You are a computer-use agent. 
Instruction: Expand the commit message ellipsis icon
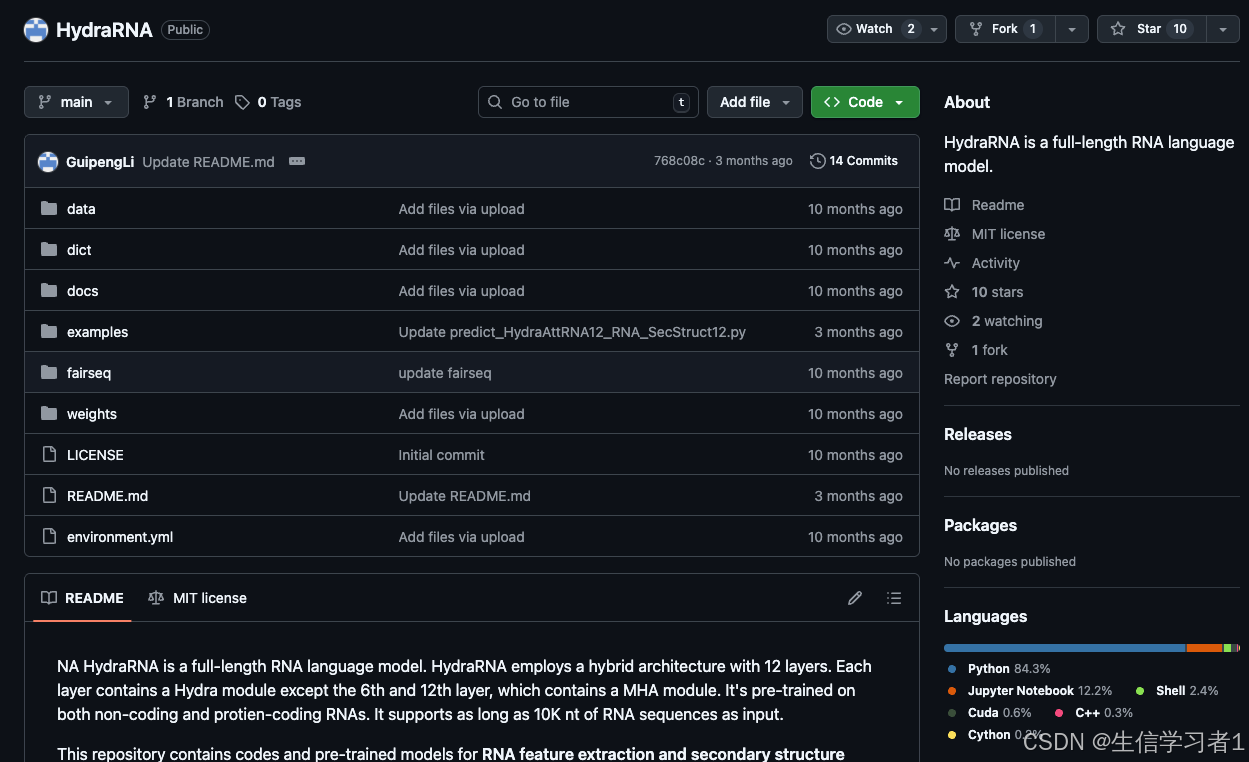297,161
